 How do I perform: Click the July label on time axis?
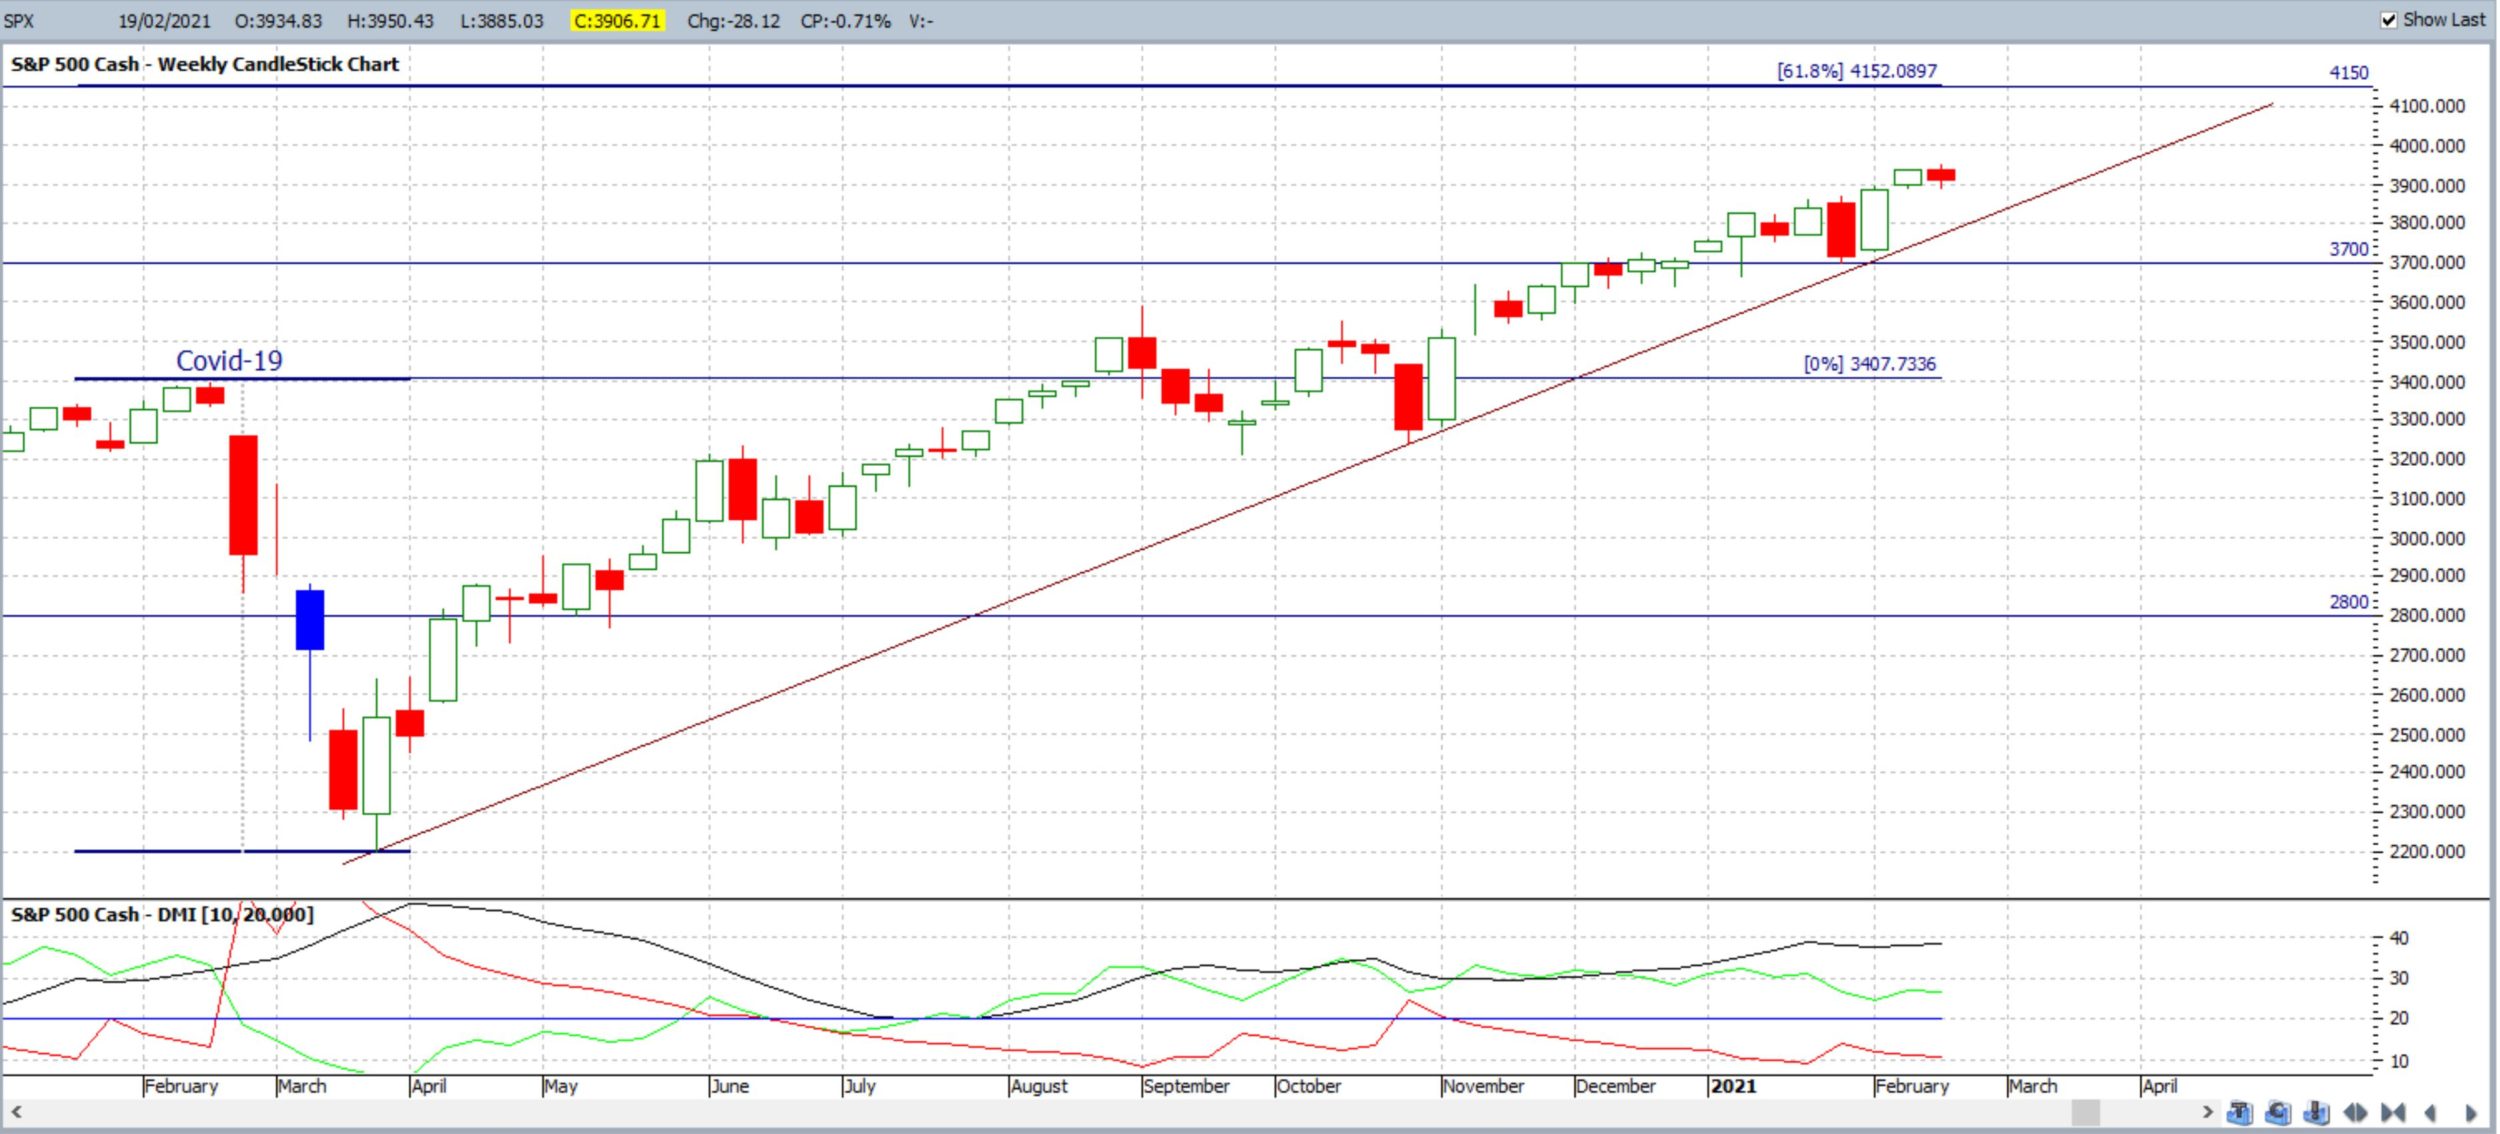[x=860, y=1086]
